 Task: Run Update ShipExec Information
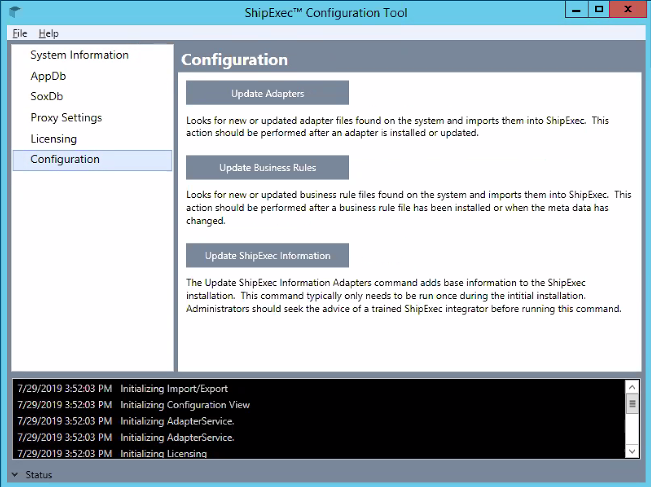pyautogui.click(x=267, y=255)
